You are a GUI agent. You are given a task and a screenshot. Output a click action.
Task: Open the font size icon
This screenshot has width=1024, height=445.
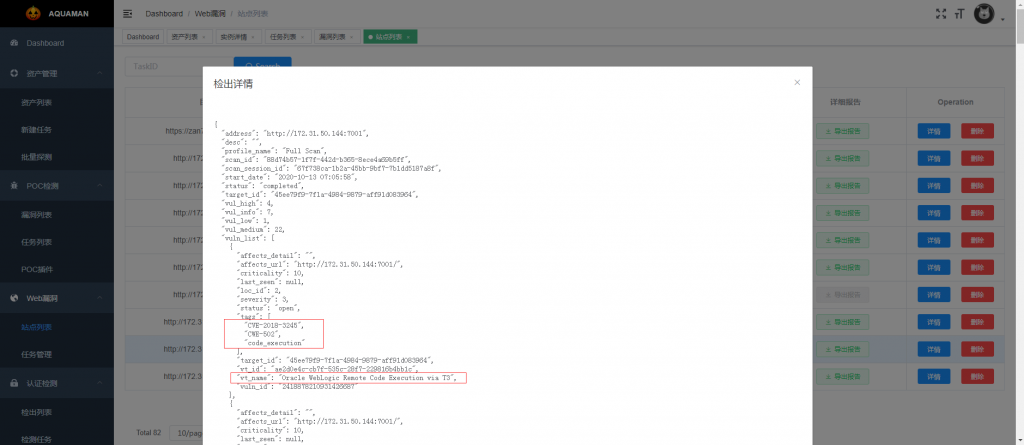tap(959, 14)
